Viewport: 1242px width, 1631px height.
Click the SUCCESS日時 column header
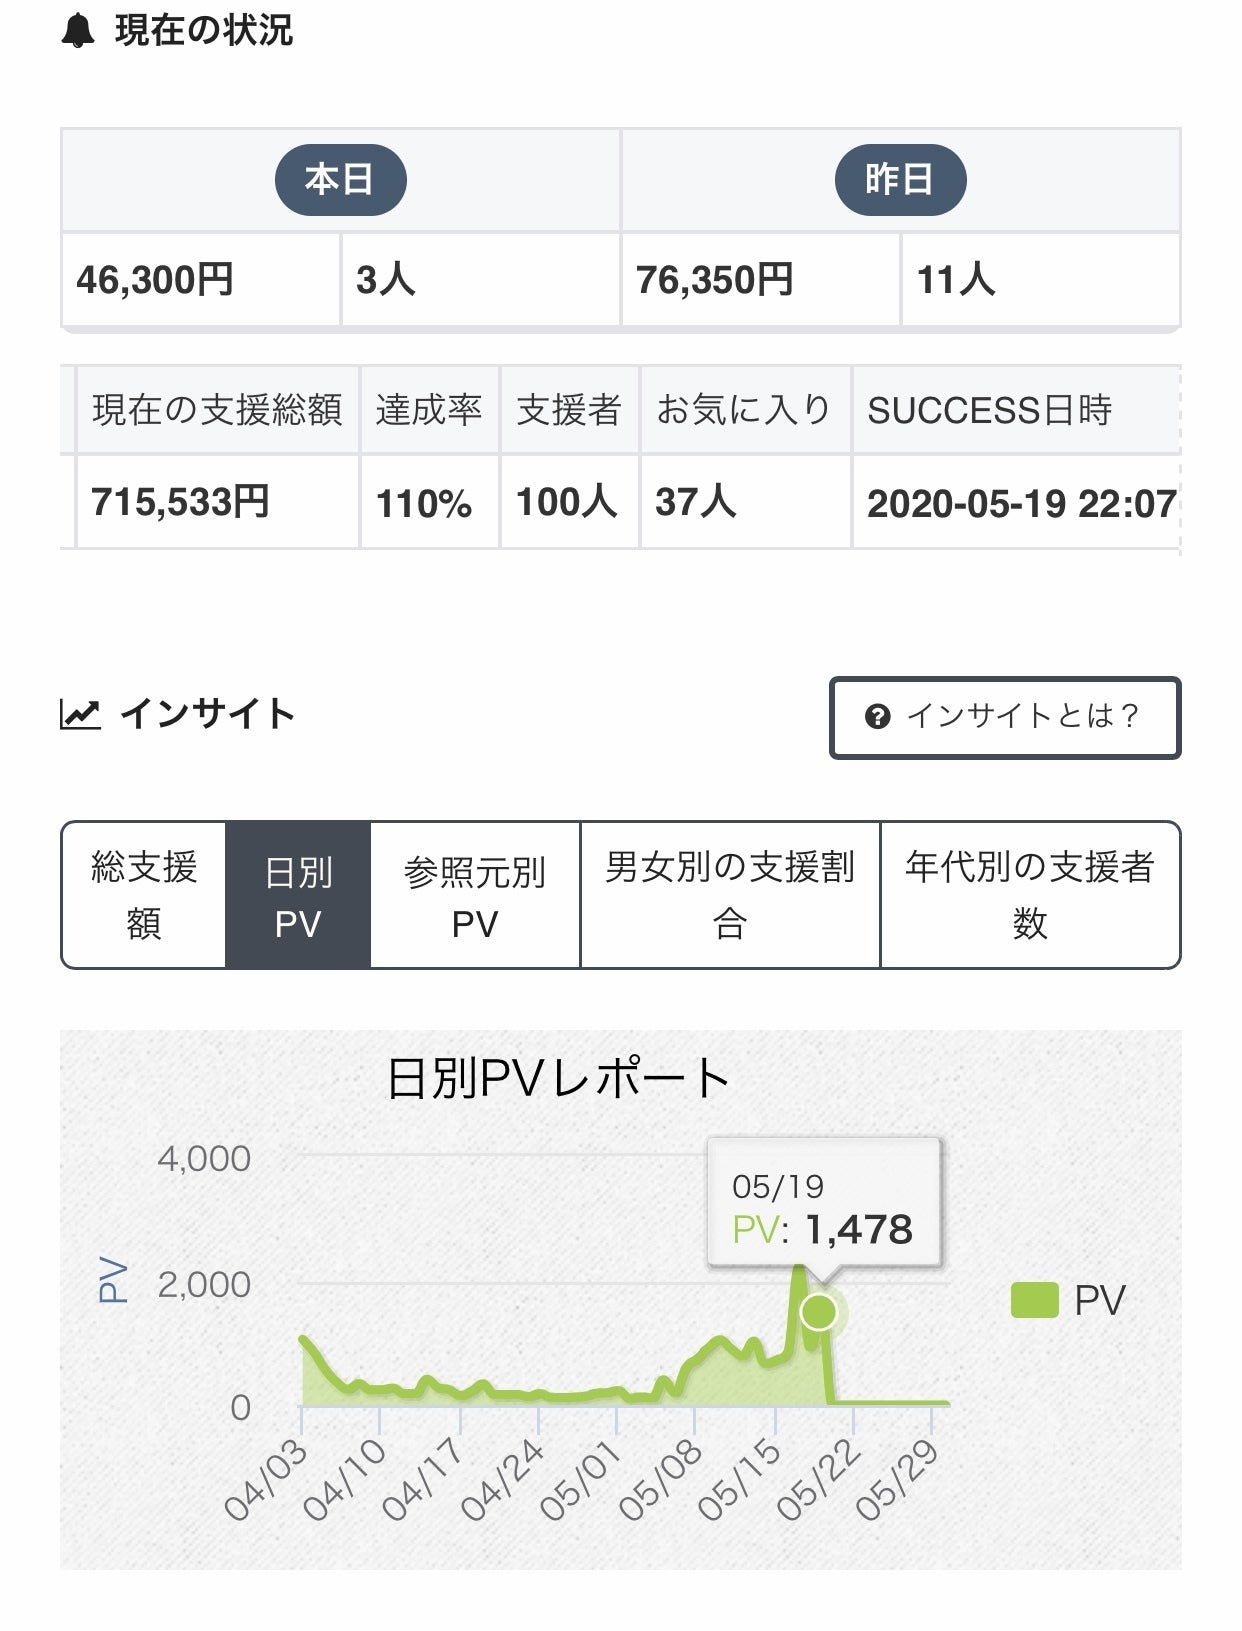pyautogui.click(x=990, y=410)
